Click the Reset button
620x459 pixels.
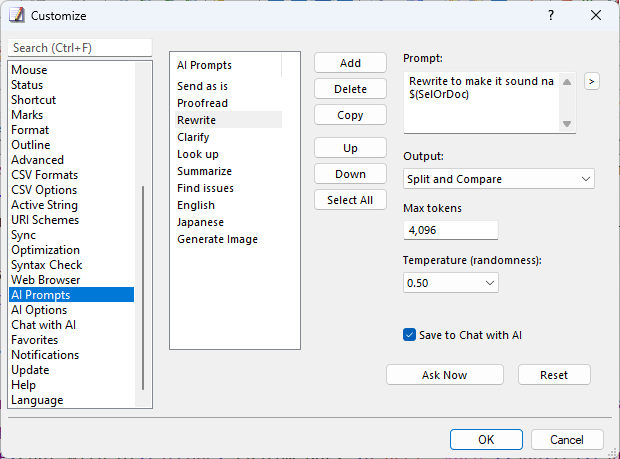point(554,375)
